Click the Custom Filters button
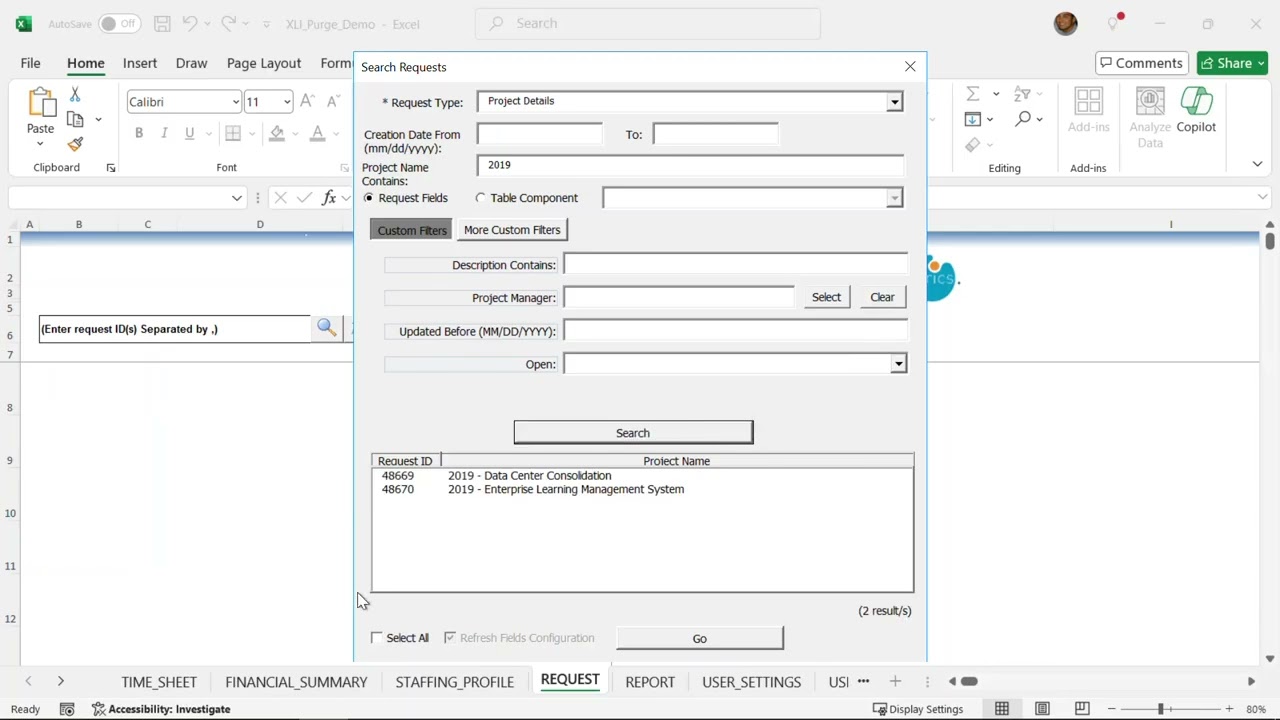 tap(411, 230)
